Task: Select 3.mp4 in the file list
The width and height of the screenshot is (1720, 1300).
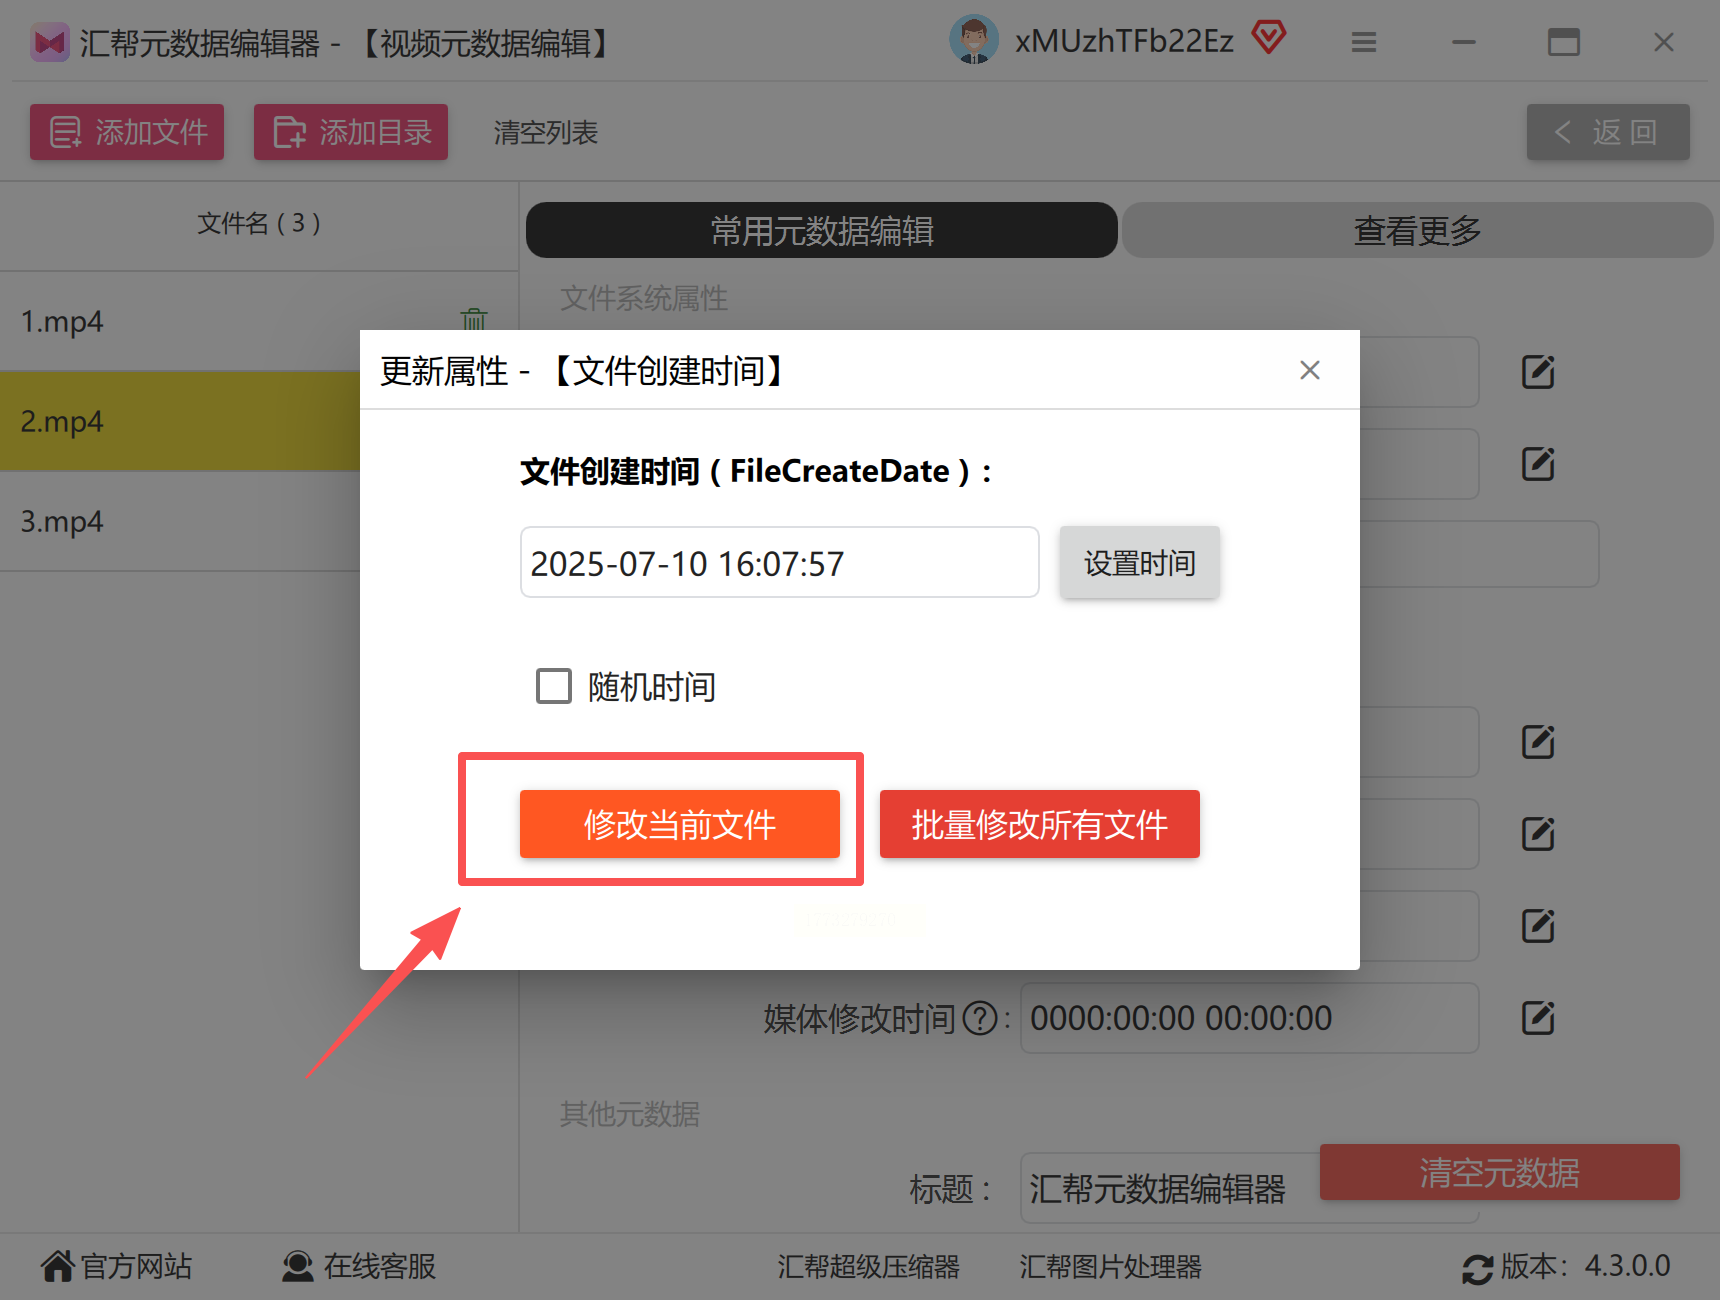Action: click(x=180, y=521)
